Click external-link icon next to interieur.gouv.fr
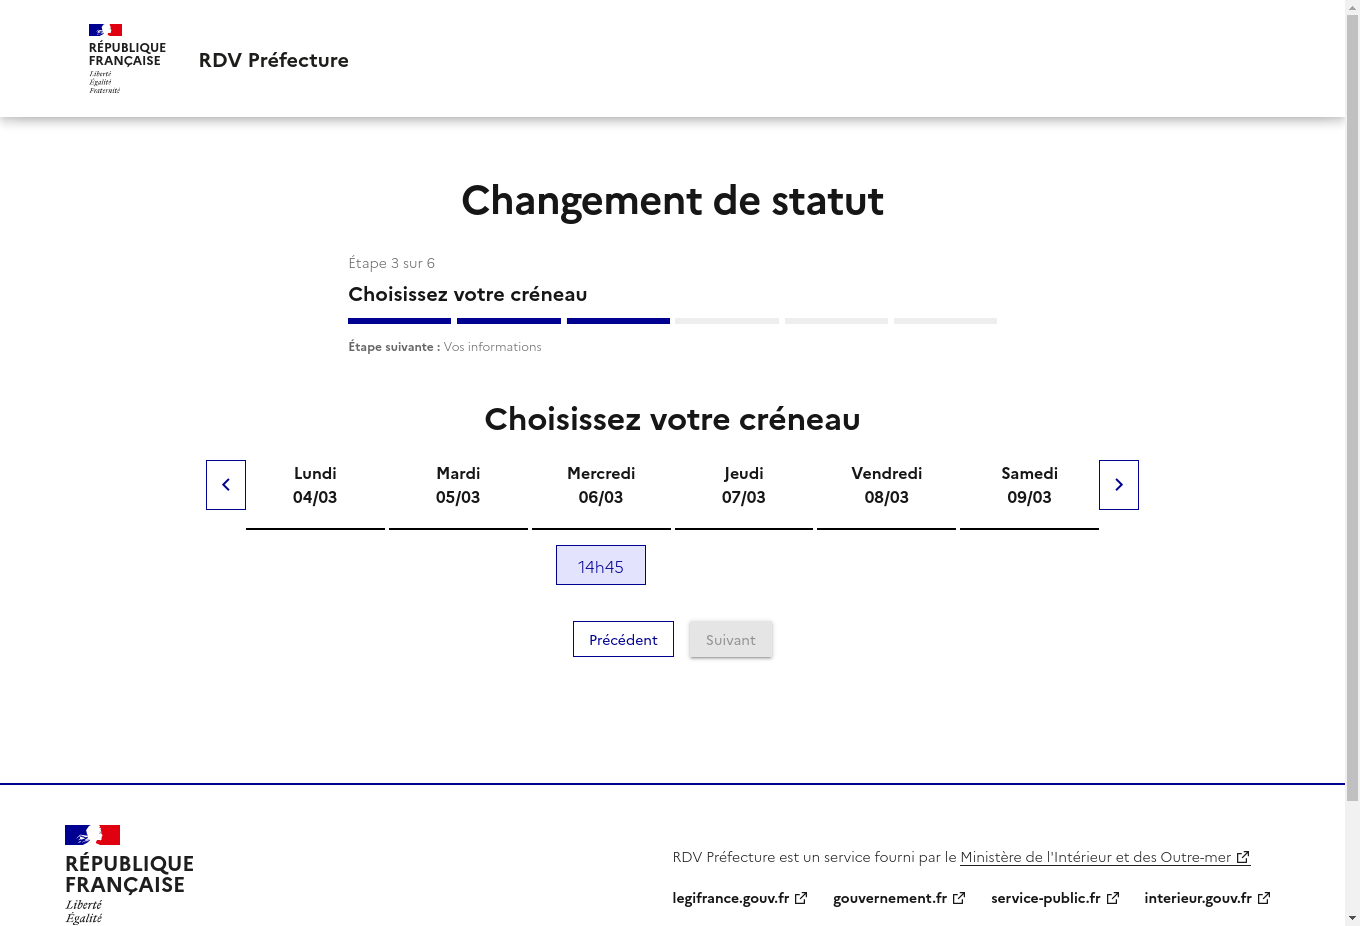This screenshot has width=1360, height=926. click(x=1264, y=898)
